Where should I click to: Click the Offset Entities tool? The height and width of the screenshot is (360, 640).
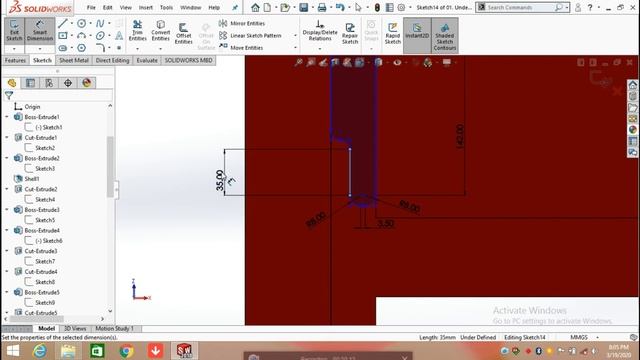tap(183, 33)
